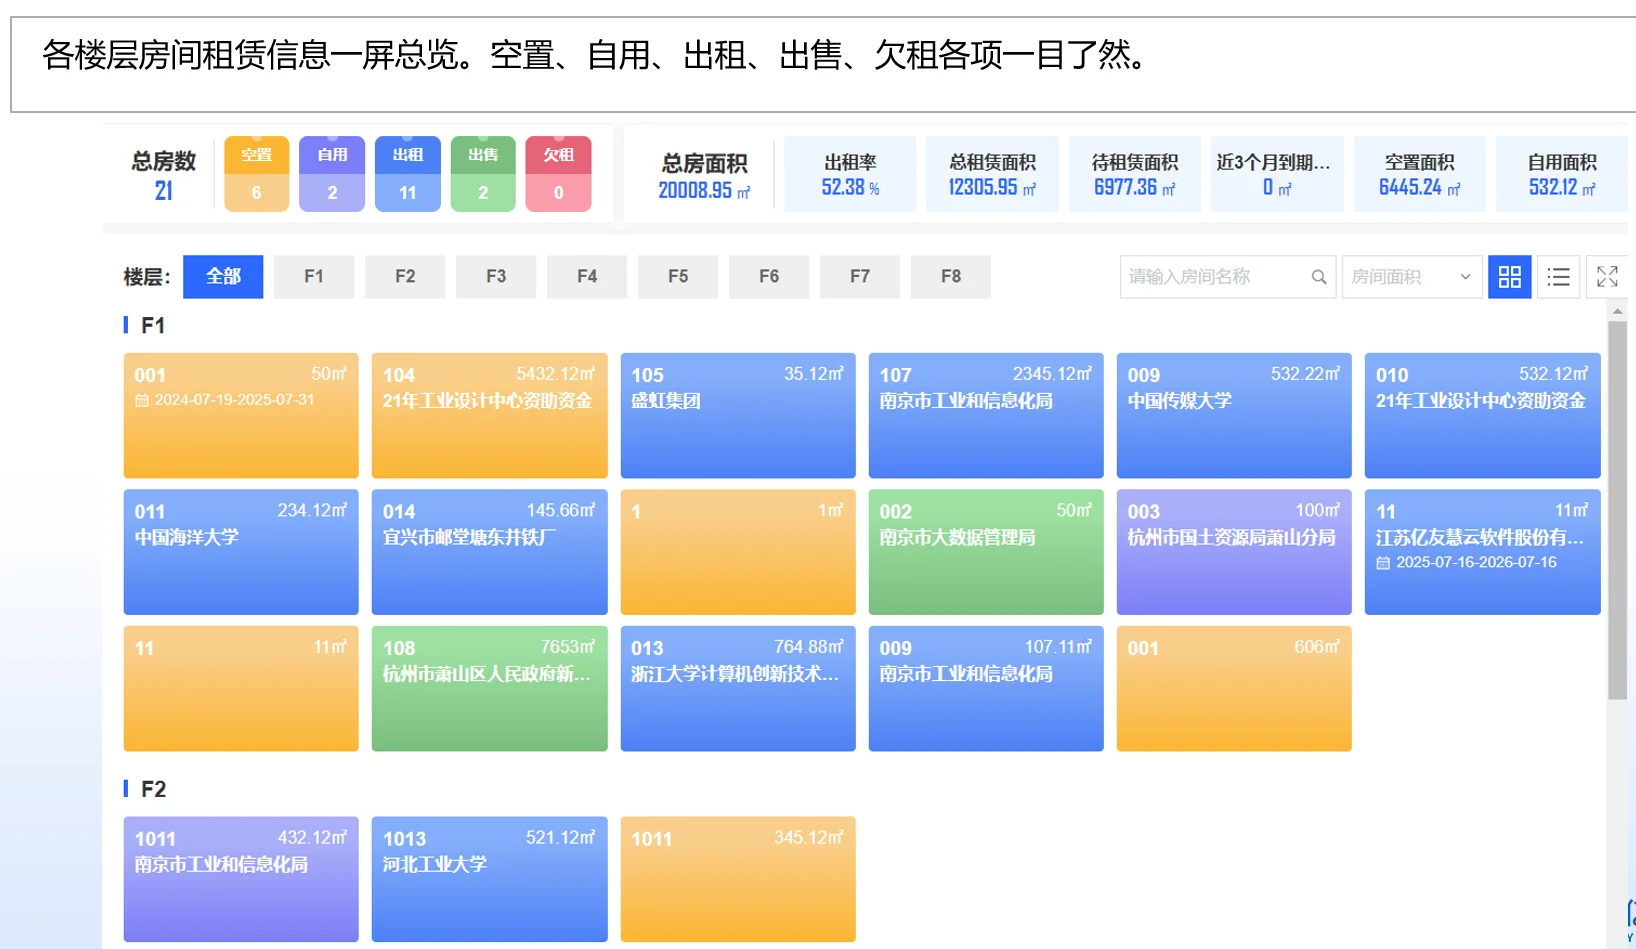Click the 自用面积 statistic card

(x=1562, y=174)
